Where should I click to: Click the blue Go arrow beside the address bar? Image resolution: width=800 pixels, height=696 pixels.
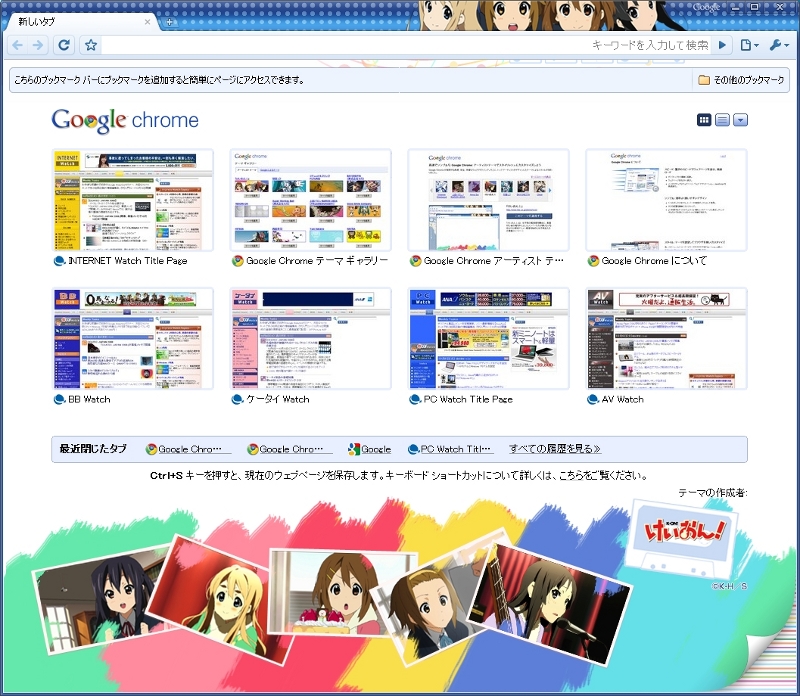(x=722, y=45)
